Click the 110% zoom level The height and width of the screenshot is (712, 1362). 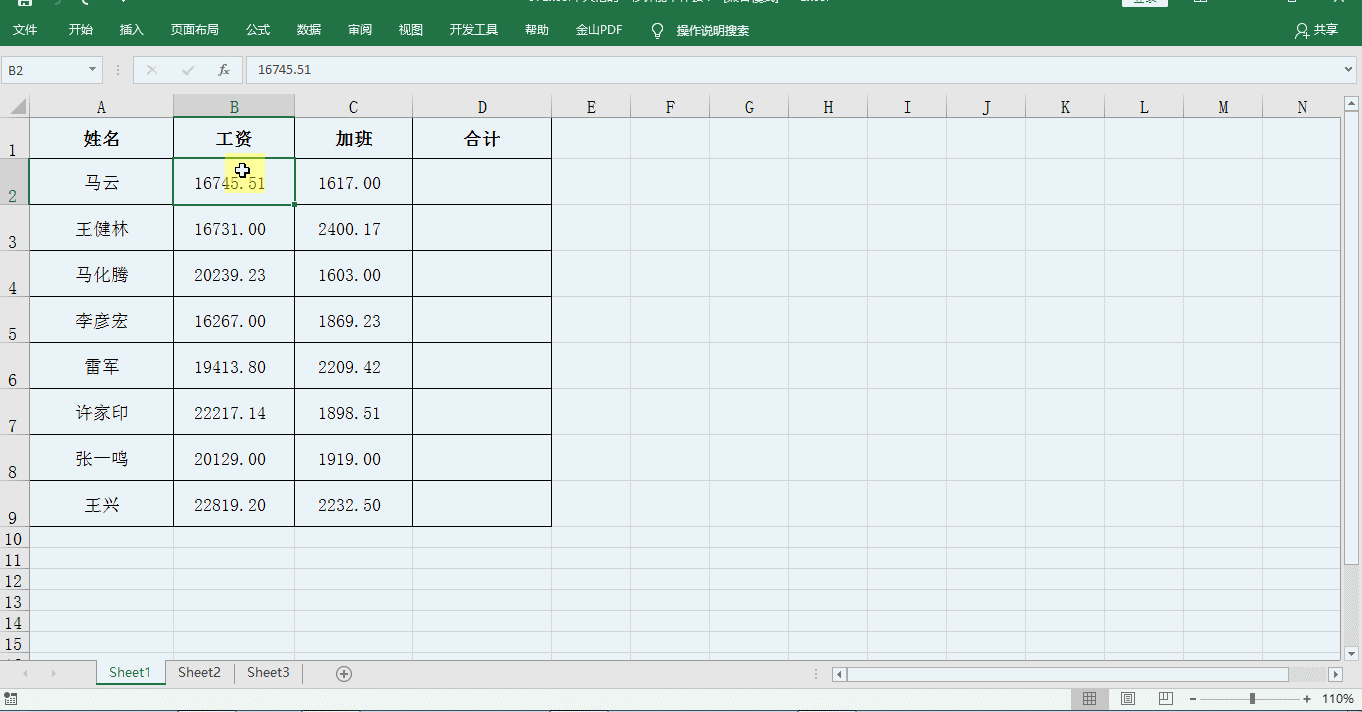coord(1338,699)
